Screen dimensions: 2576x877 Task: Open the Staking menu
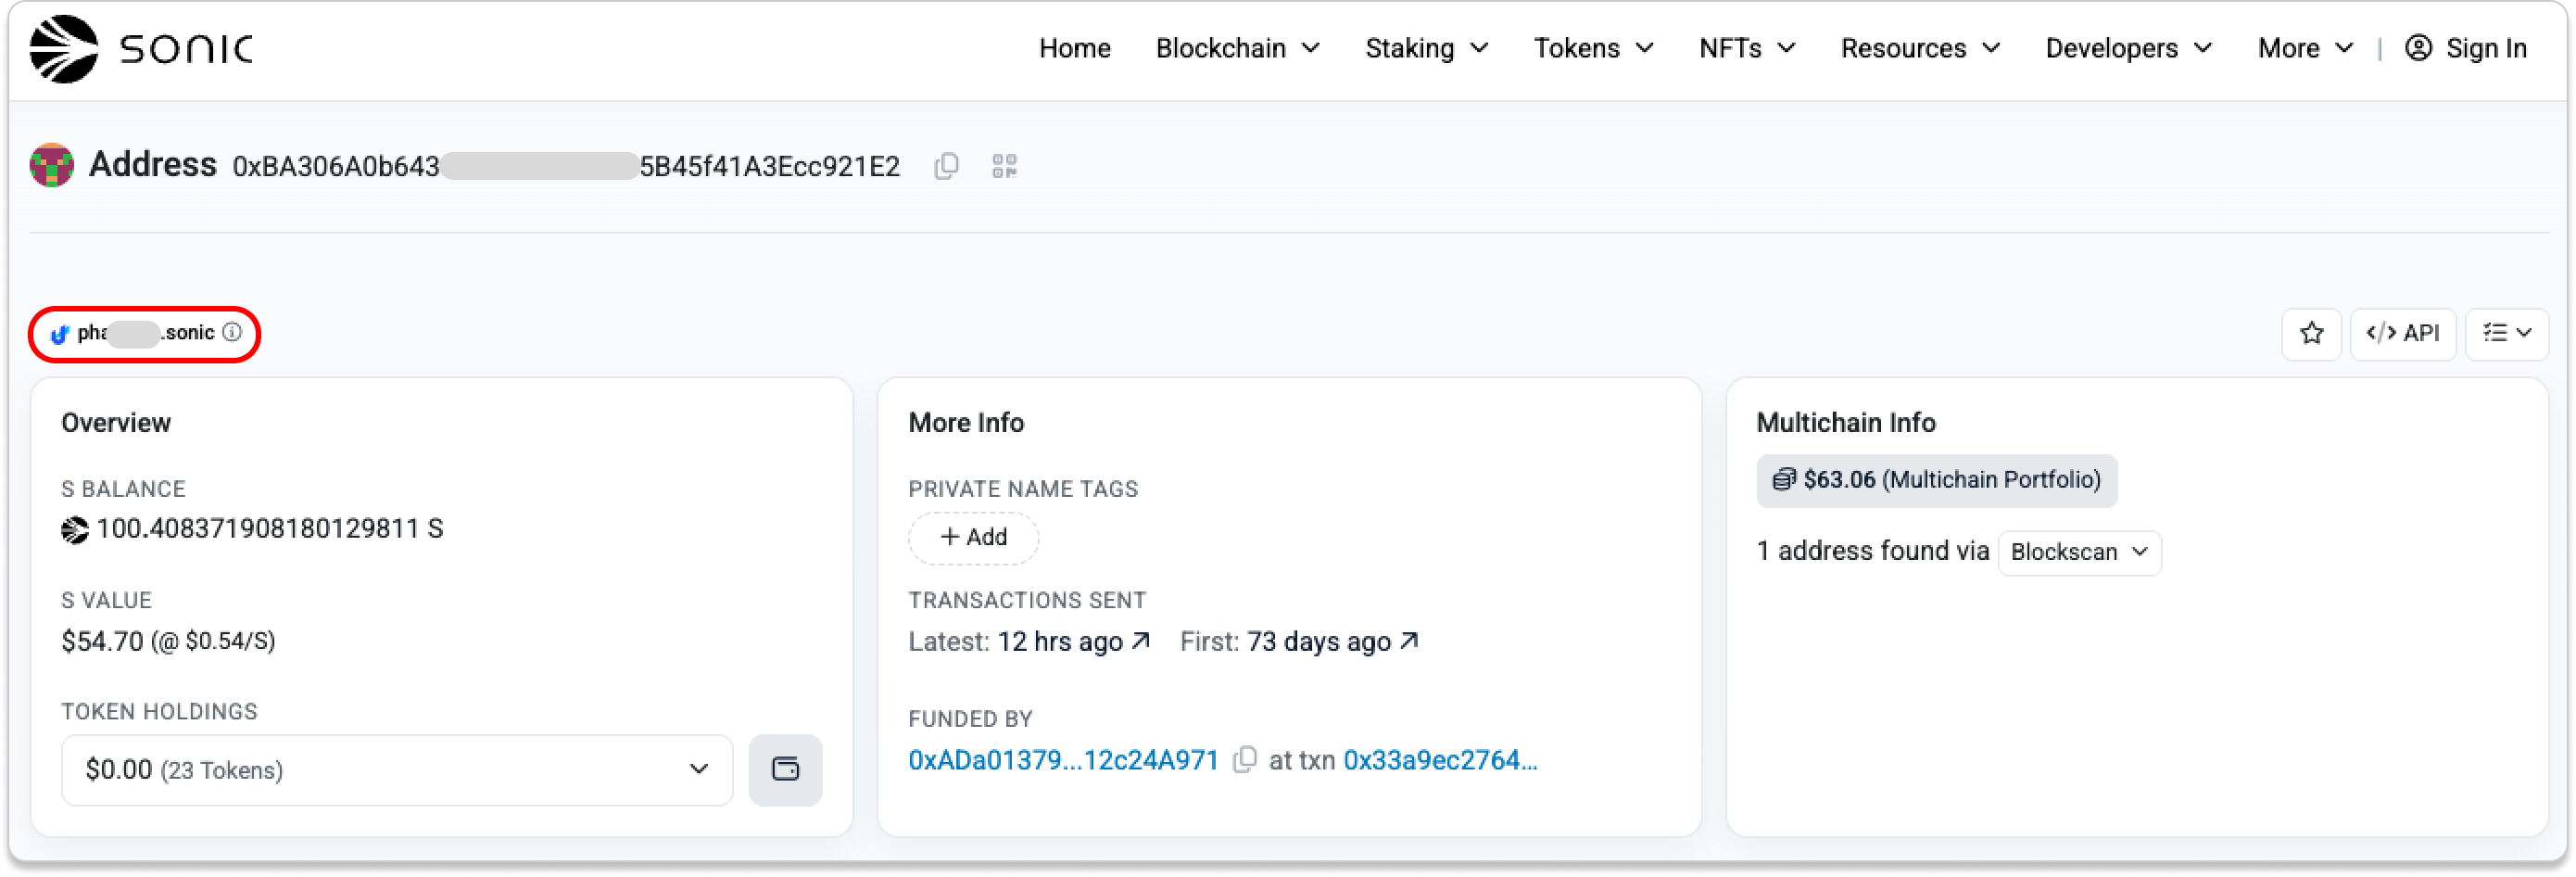(1426, 48)
